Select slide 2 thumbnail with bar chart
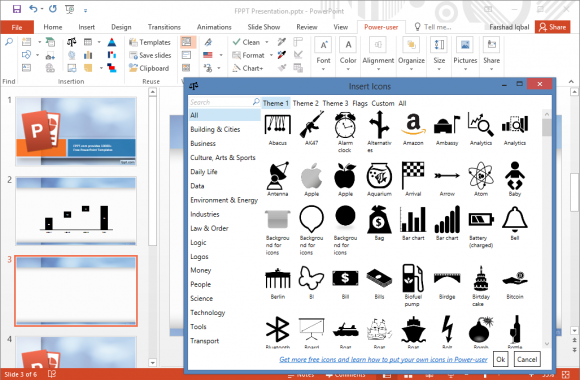Screen dimensions: 580x380 point(76,211)
